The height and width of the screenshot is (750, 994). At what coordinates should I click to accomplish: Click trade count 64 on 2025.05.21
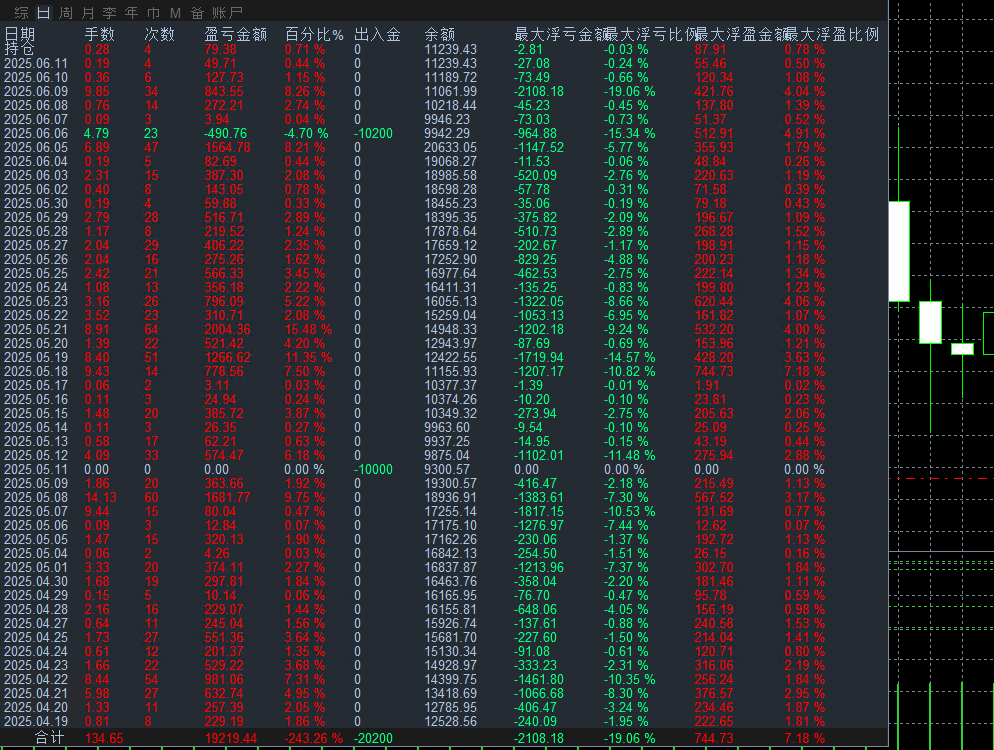152,329
